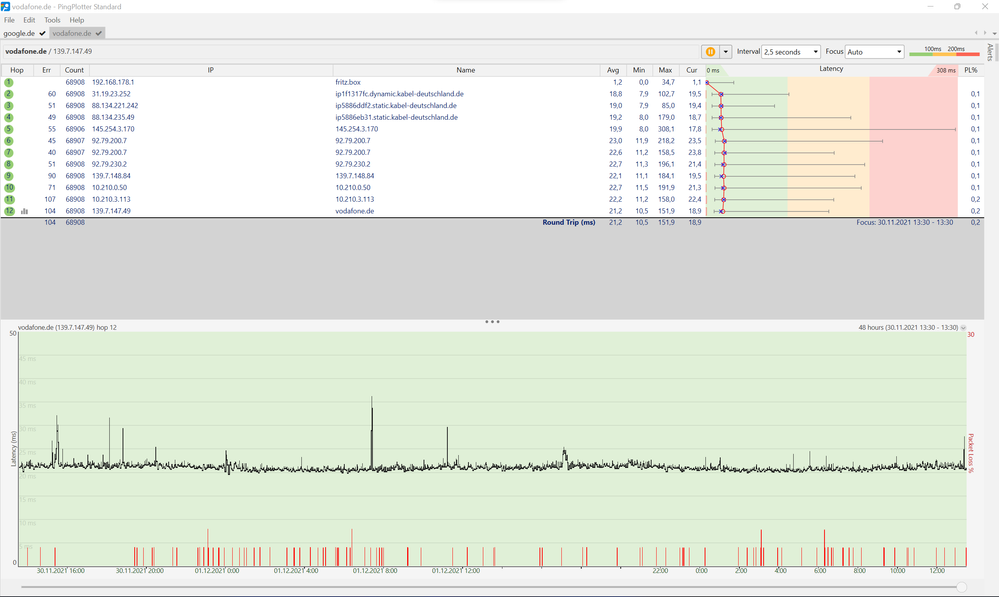This screenshot has width=999, height=597.
Task: Click the Focus: 30.11.2021 13:30 summary text
Action: tap(905, 222)
